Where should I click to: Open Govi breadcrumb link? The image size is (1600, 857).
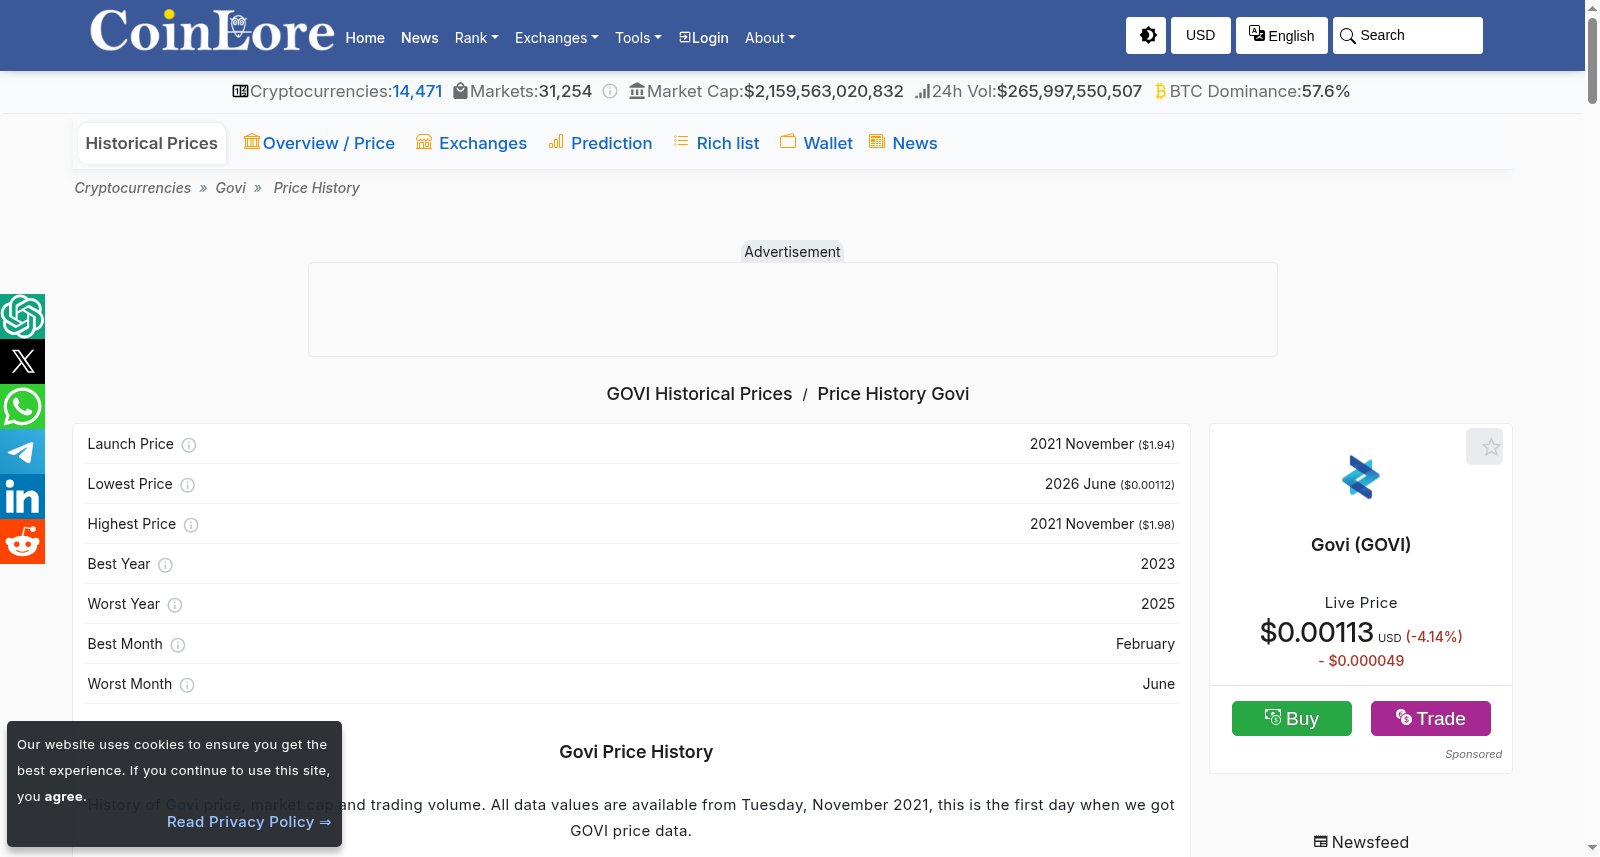point(231,188)
